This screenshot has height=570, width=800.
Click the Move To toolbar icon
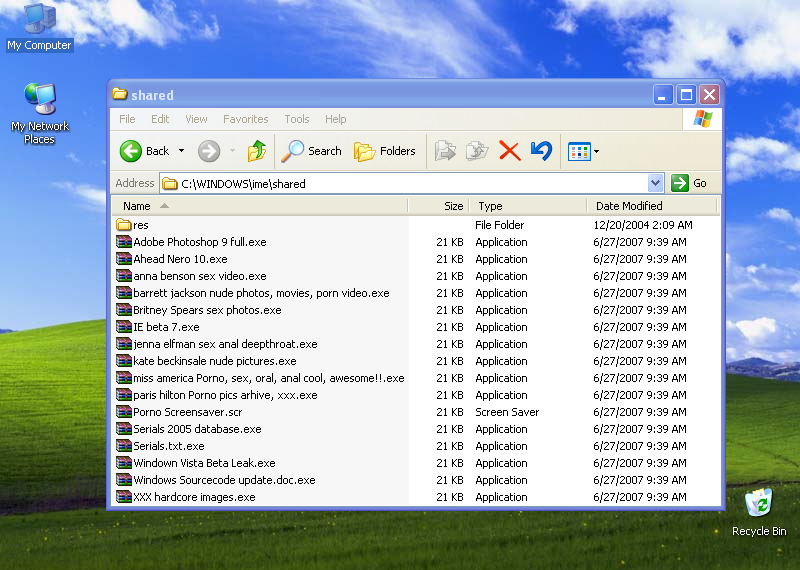(x=445, y=151)
